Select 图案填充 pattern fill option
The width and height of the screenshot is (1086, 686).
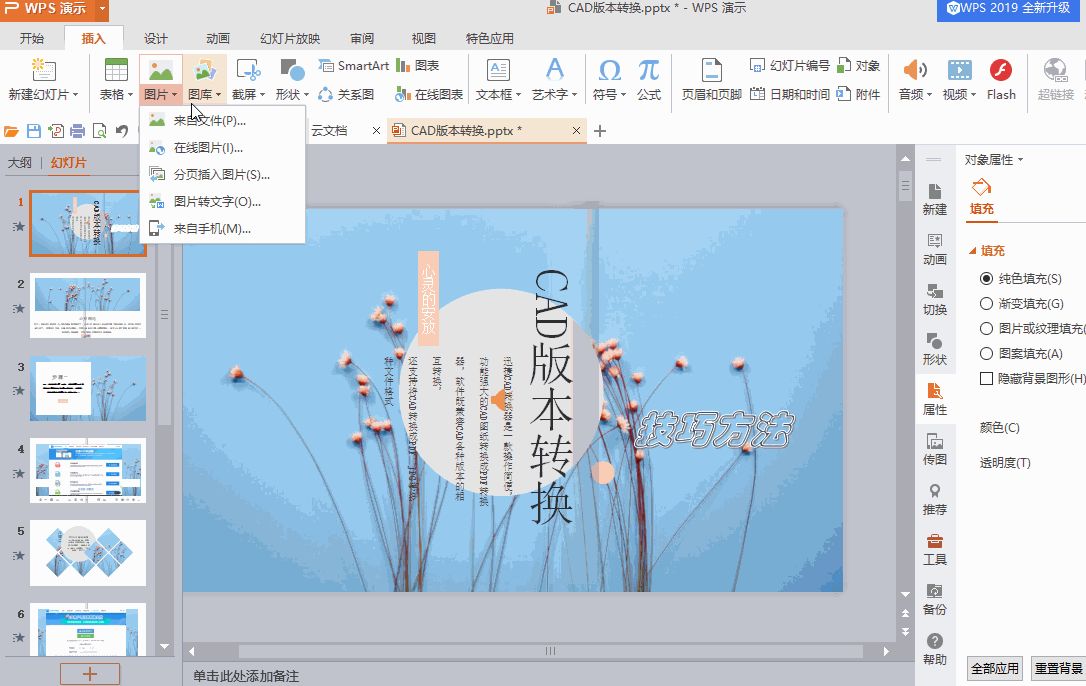click(986, 353)
